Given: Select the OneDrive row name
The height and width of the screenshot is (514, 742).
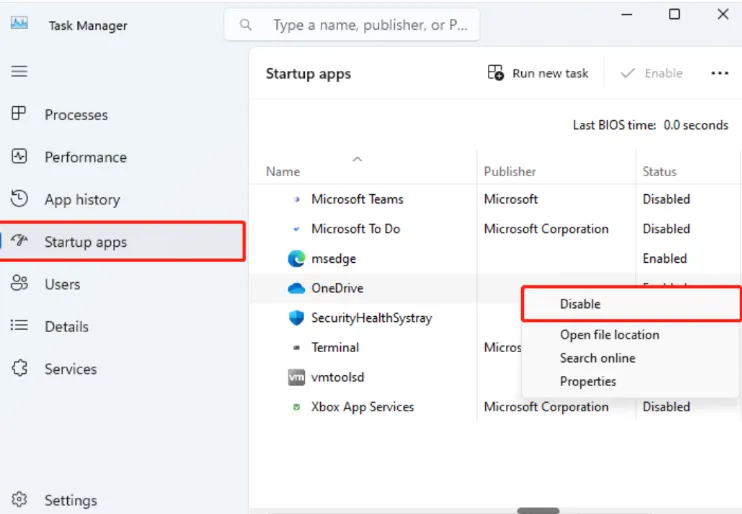Looking at the screenshot, I should coord(337,288).
